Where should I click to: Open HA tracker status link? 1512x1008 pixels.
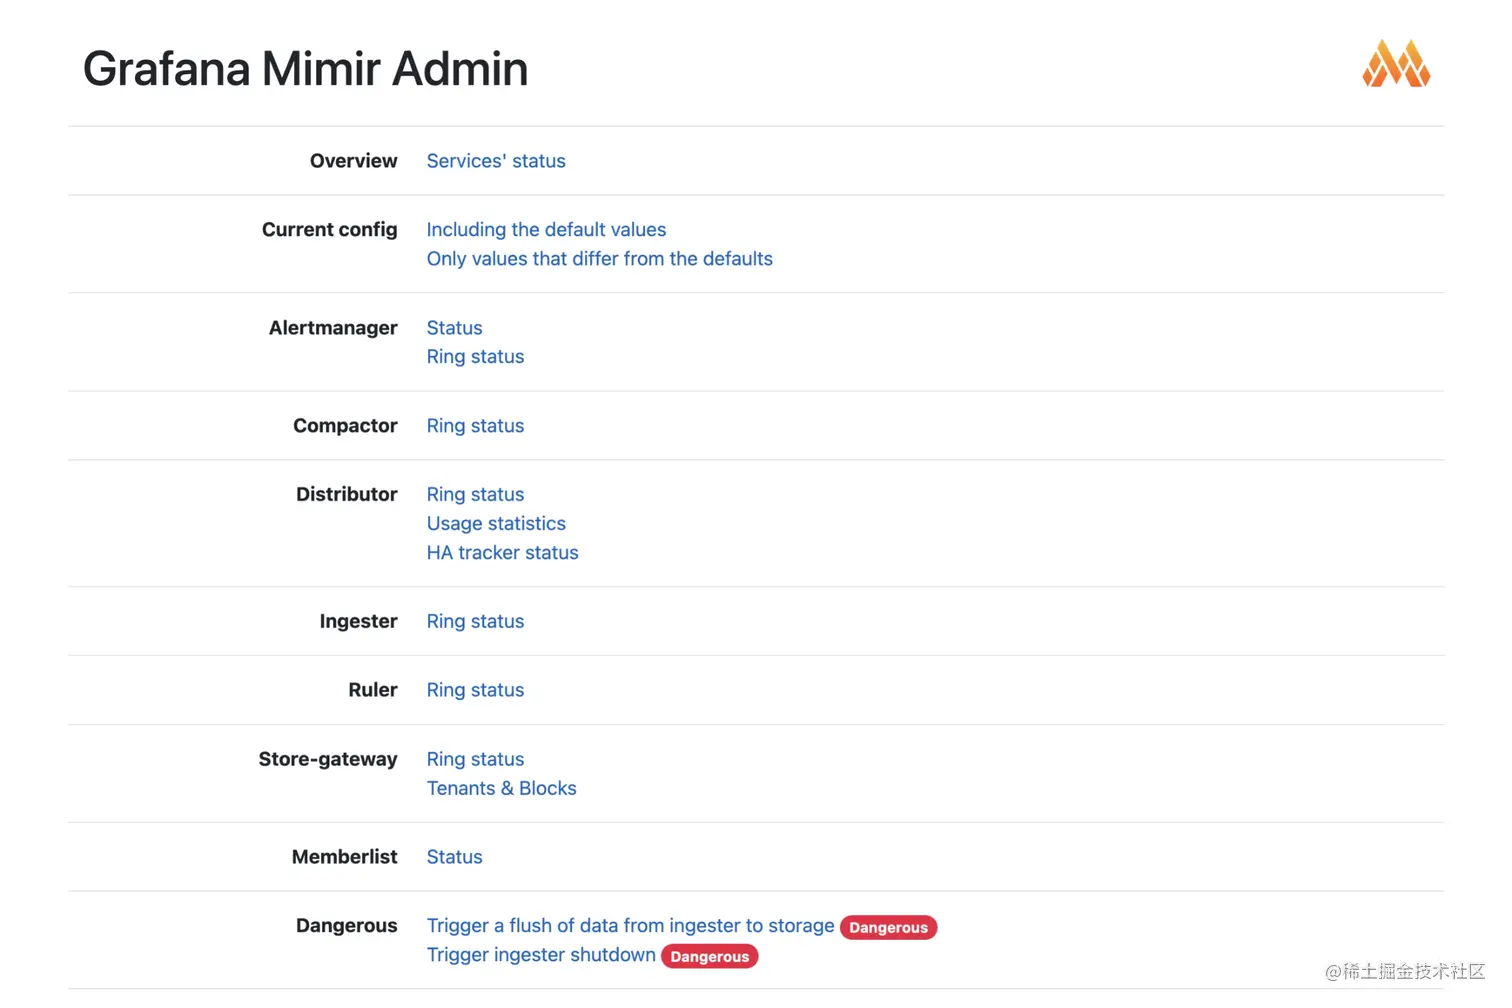coord(502,553)
